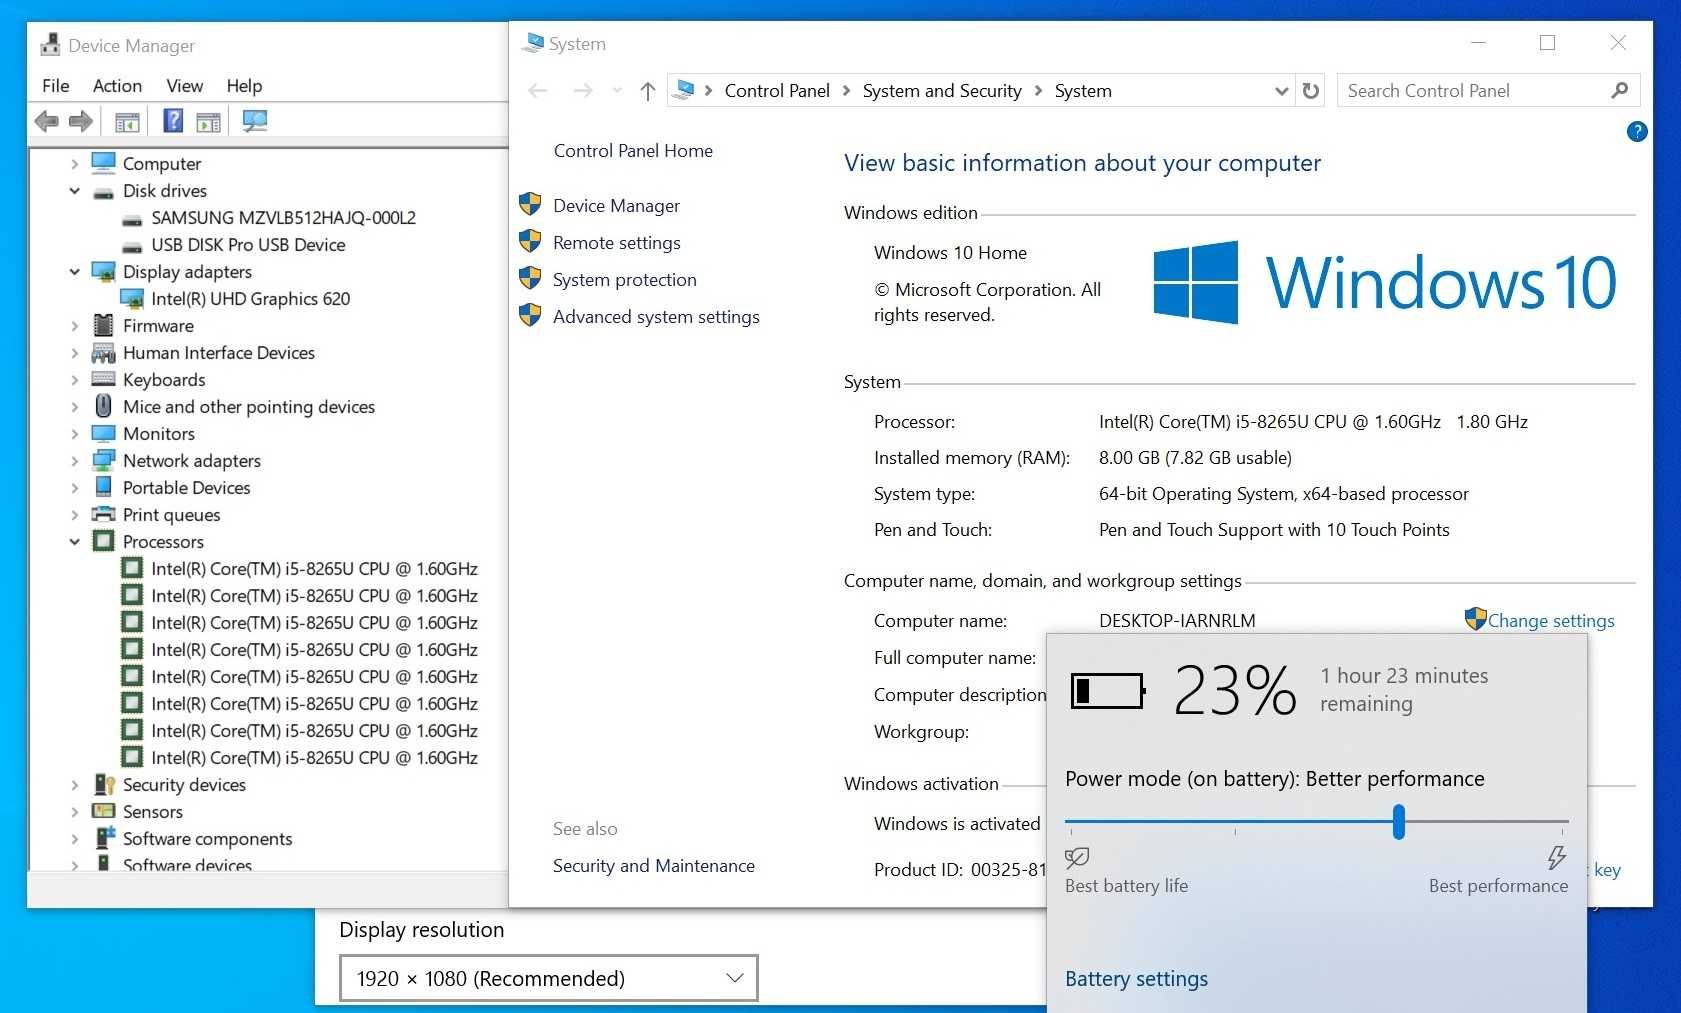Screen dimensions: 1681x1013
Task: Click the search magnifier icon in Control Panel search
Action: (1620, 90)
